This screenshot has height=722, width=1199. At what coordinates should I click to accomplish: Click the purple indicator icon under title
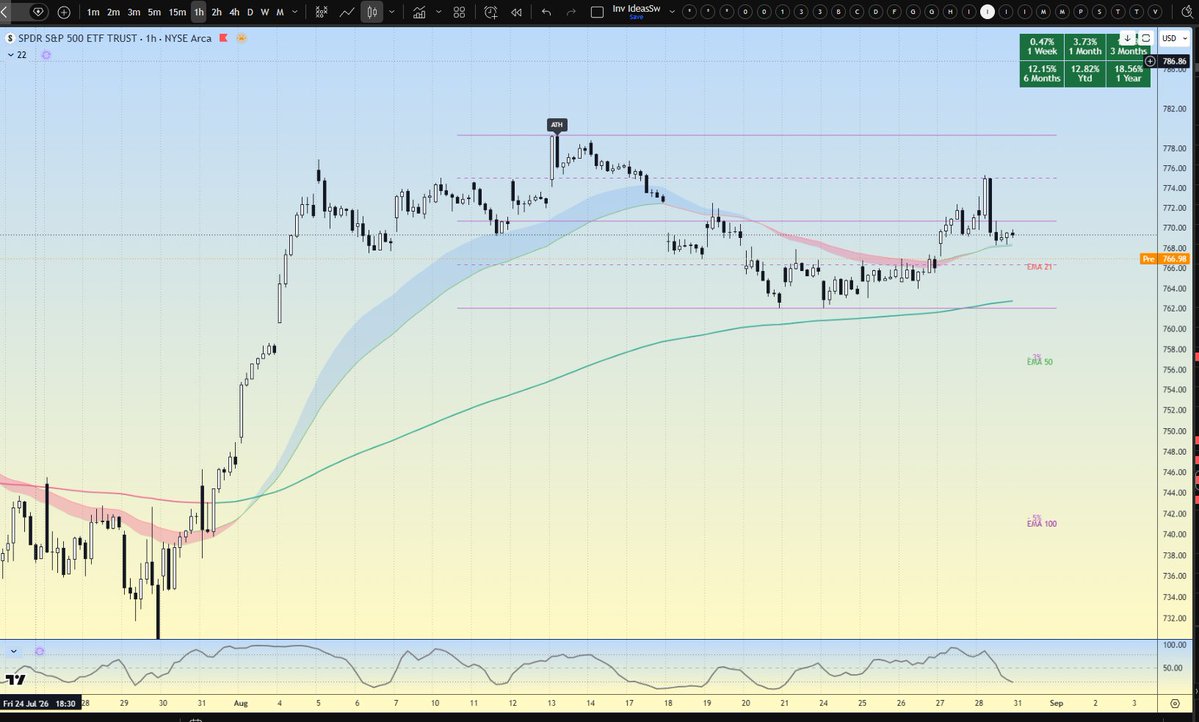click(x=46, y=55)
